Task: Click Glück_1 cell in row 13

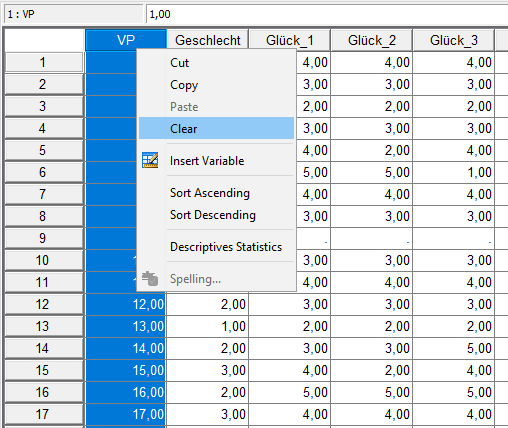Action: [x=290, y=326]
